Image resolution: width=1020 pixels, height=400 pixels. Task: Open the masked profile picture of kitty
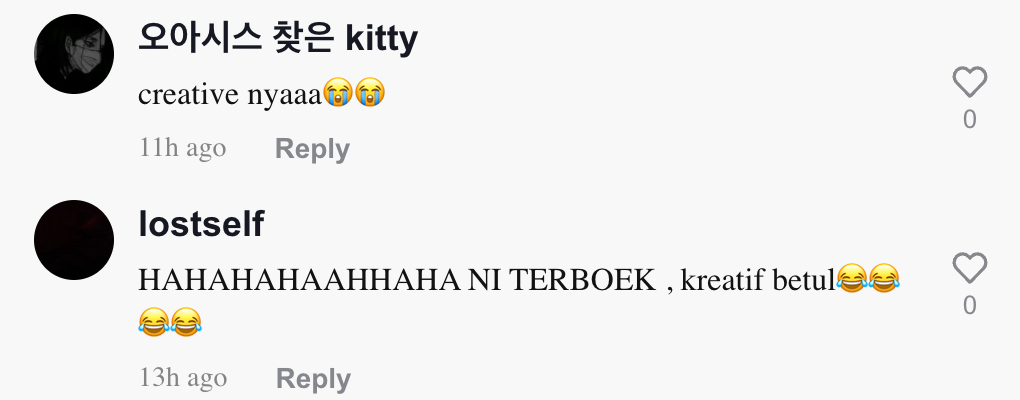pyautogui.click(x=74, y=54)
